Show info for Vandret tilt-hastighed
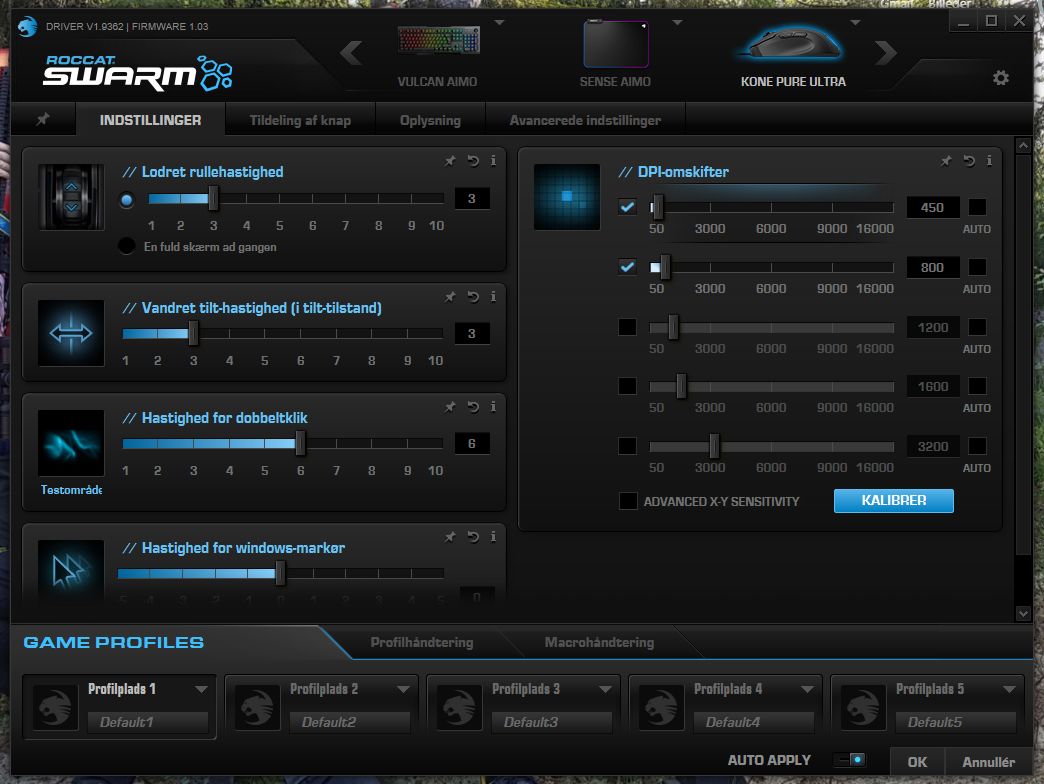This screenshot has height=784, width=1044. tap(493, 297)
